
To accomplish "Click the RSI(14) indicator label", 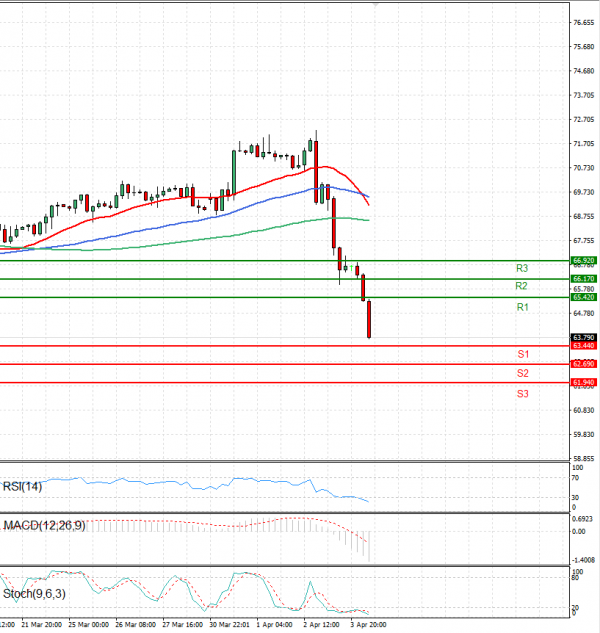I will [x=24, y=485].
